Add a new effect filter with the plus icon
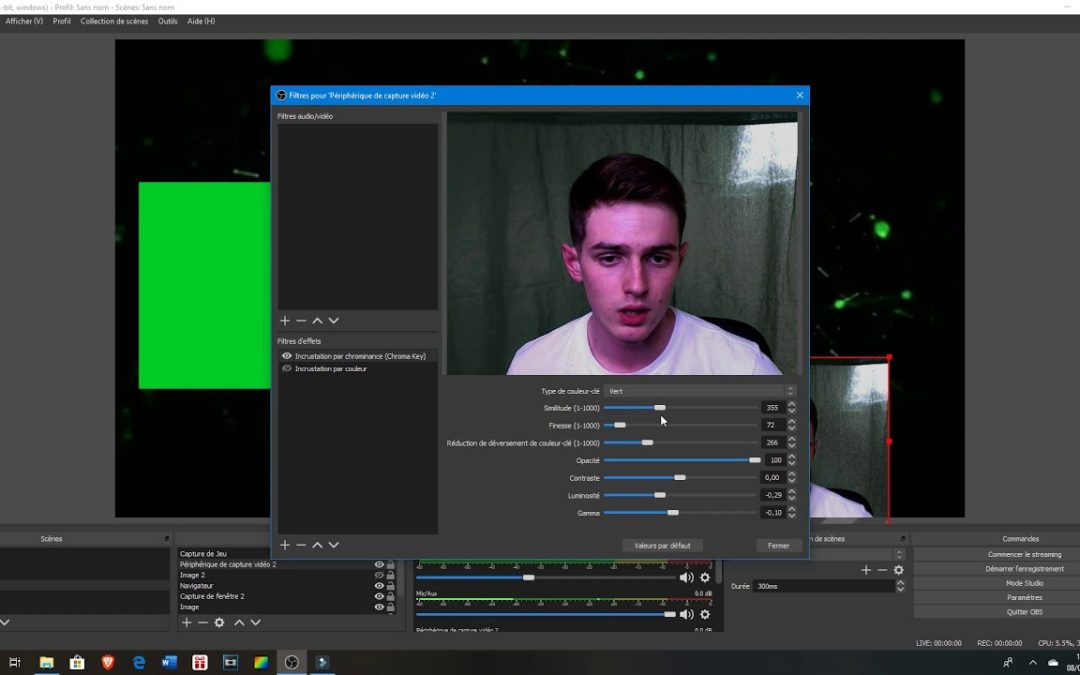This screenshot has width=1080, height=675. [x=285, y=545]
